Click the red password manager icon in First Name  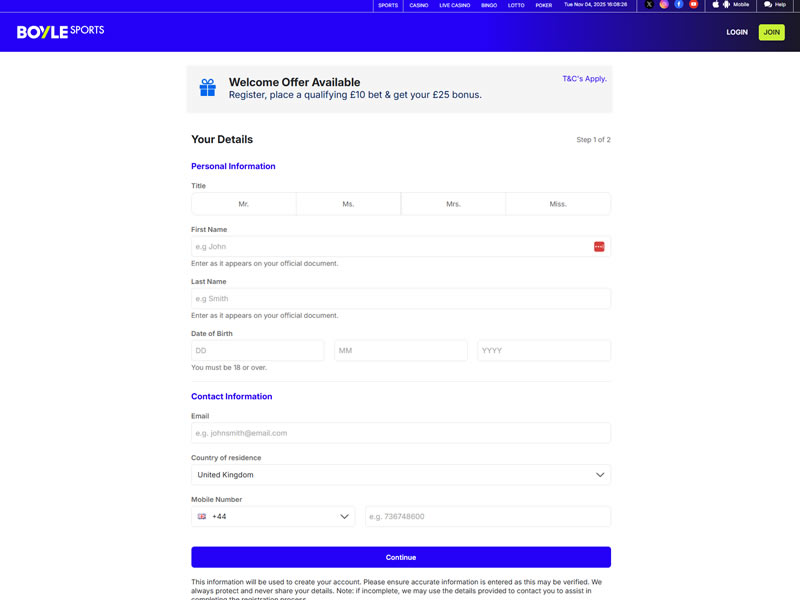click(599, 246)
